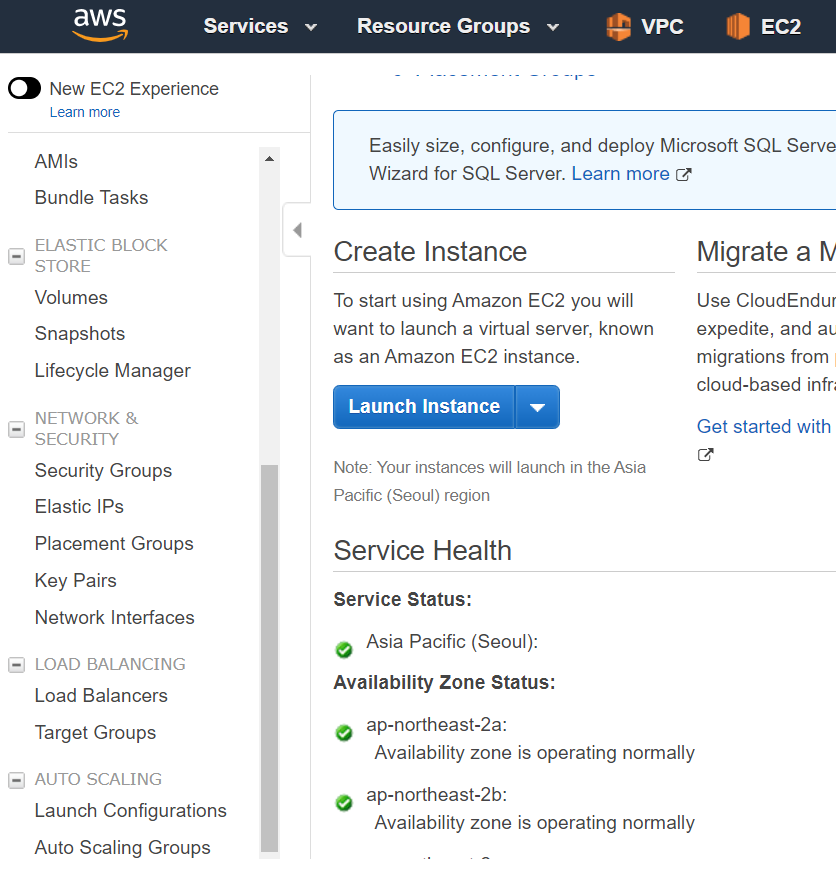Screen dimensions: 836x869
Task: Open Lifecycle Manager
Action: pyautogui.click(x=113, y=370)
